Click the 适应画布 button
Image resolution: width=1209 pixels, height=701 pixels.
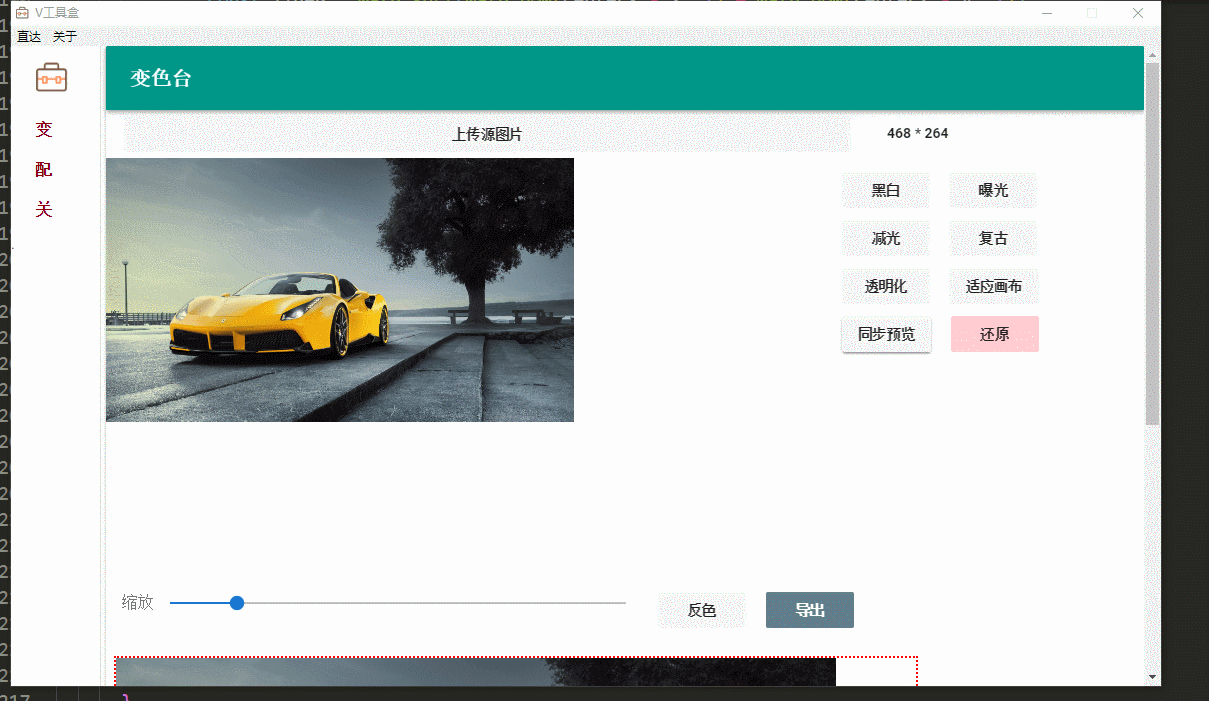994,286
